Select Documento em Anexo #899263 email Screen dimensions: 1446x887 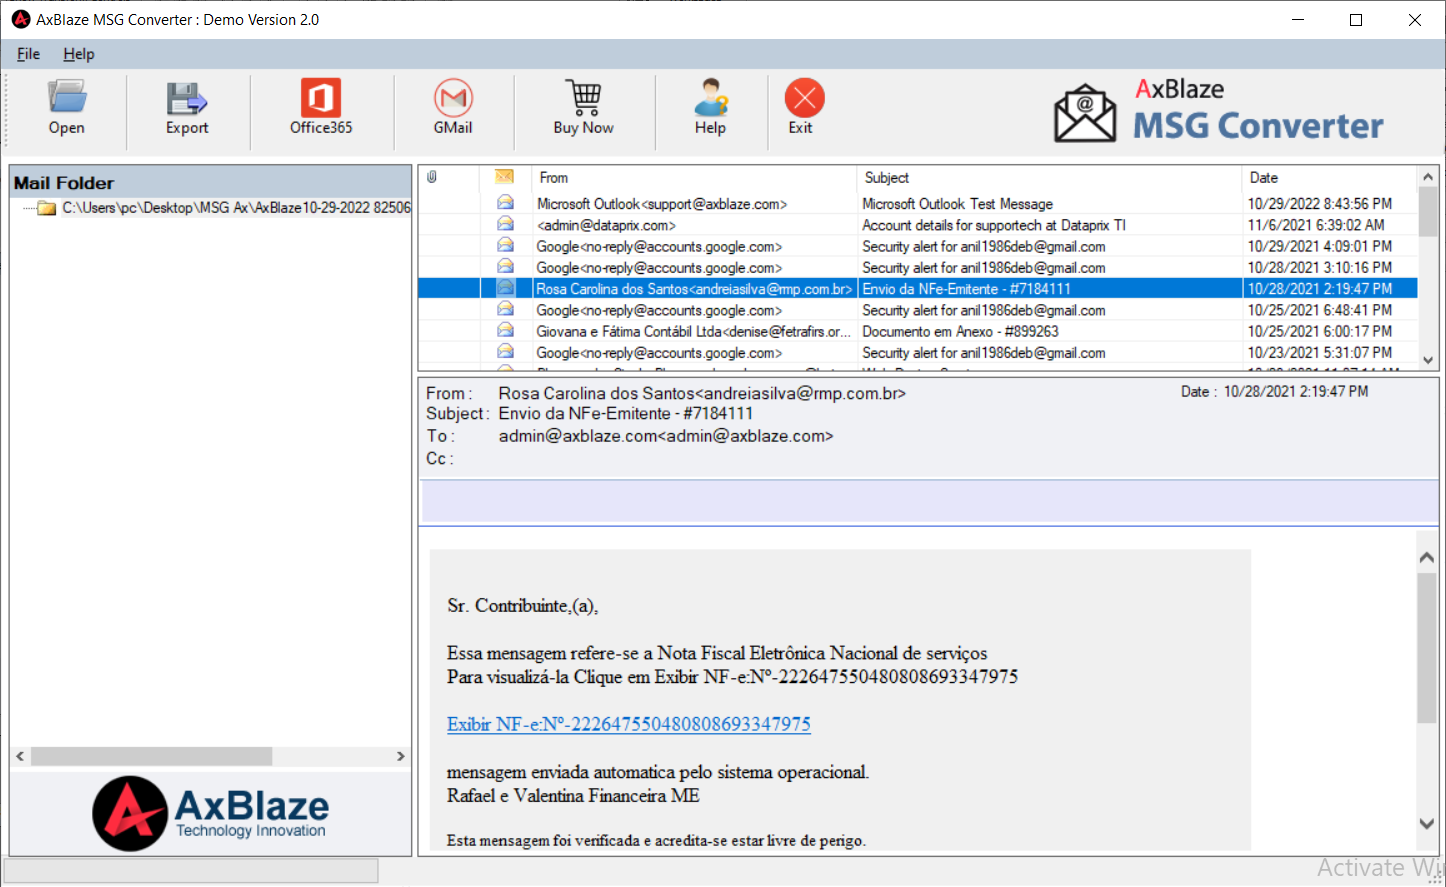(918, 331)
